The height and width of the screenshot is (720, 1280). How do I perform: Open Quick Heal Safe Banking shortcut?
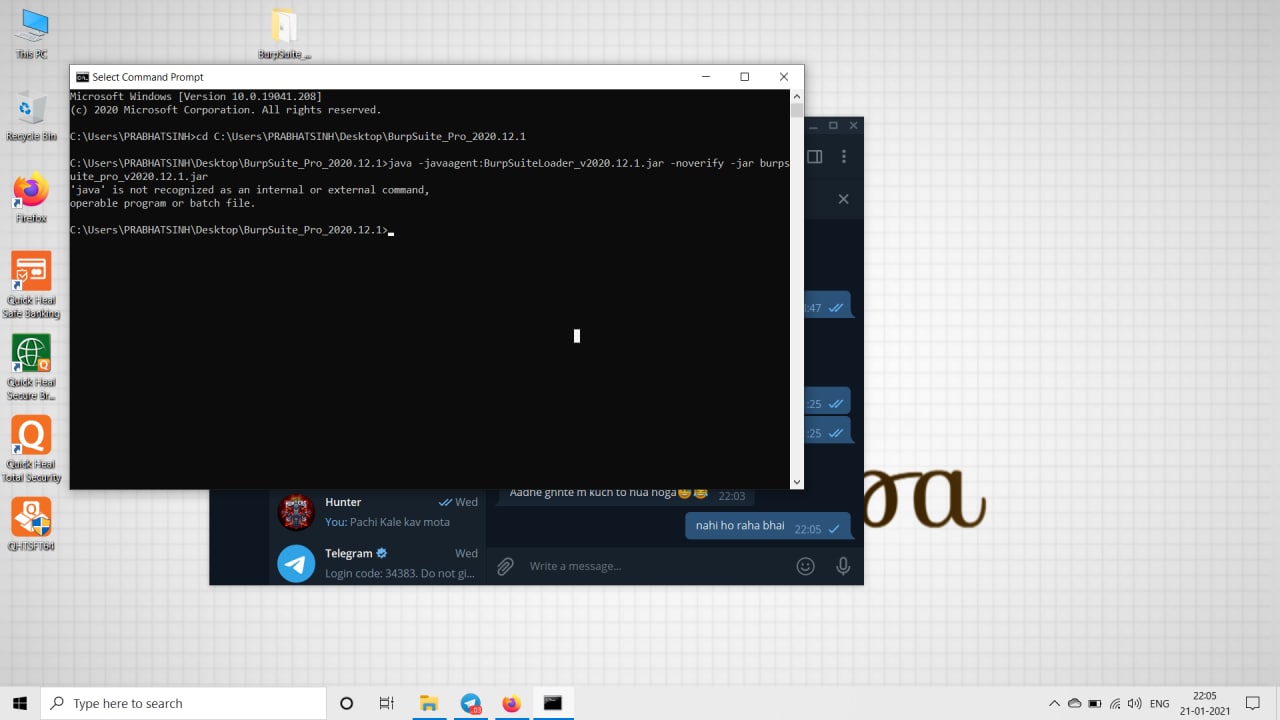pos(32,285)
